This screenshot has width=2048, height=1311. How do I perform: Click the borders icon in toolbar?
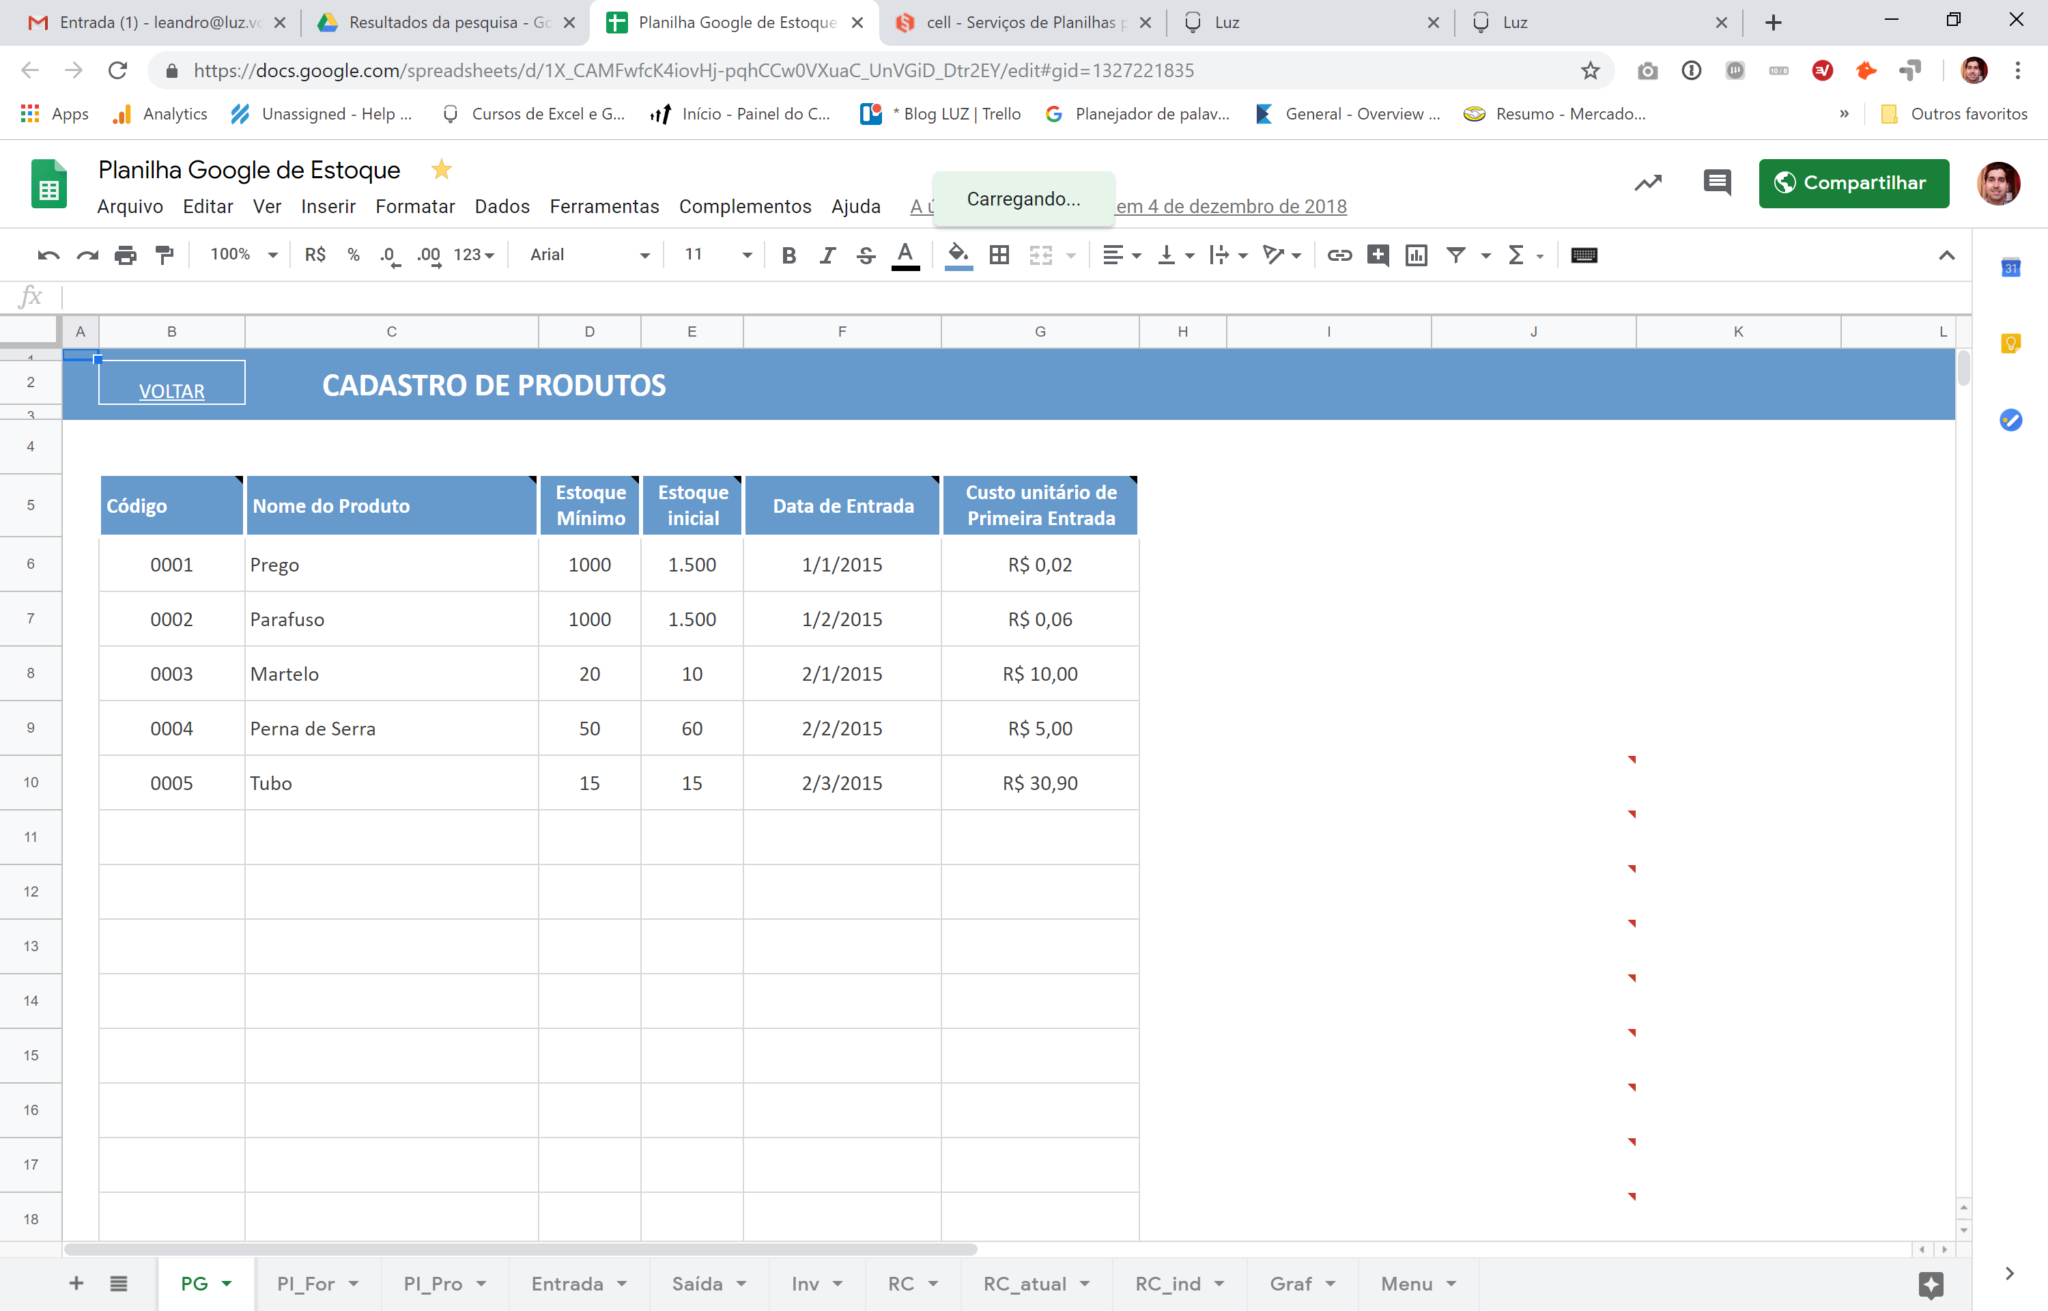999,255
